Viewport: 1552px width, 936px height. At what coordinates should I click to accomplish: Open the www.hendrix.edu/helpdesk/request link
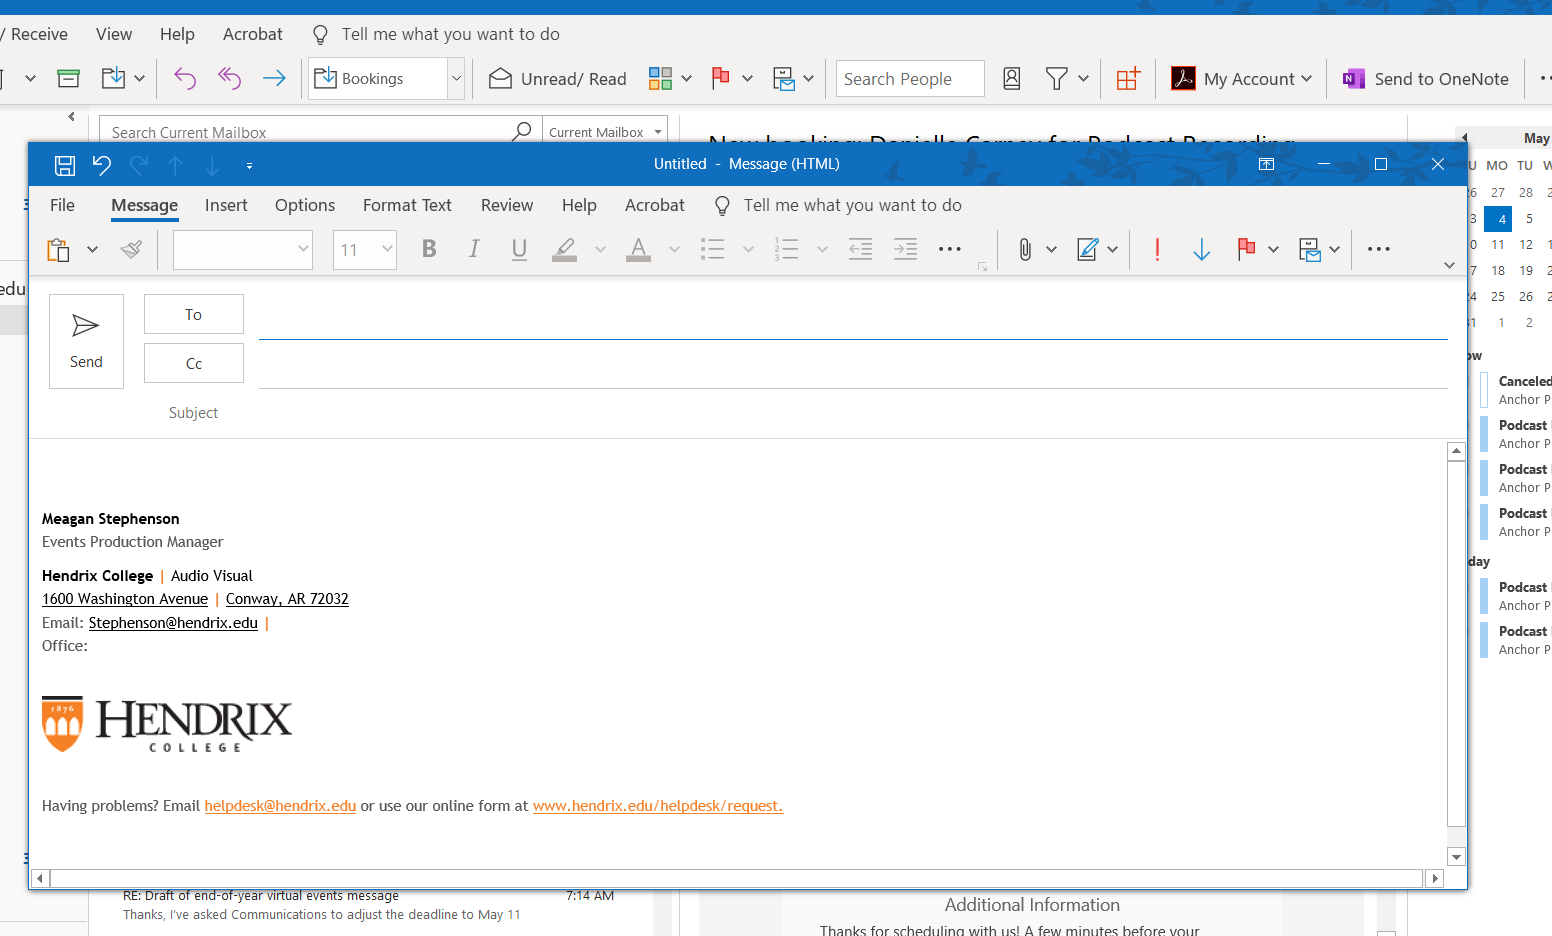pos(657,806)
